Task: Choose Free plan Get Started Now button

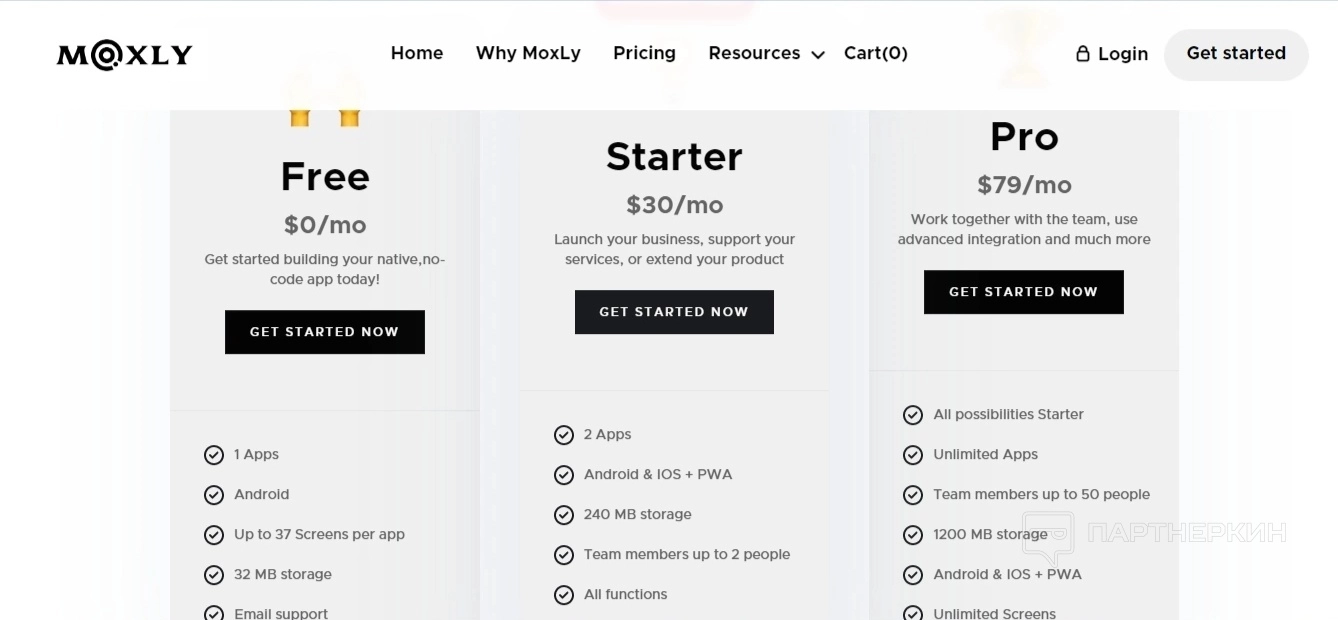Action: (325, 332)
